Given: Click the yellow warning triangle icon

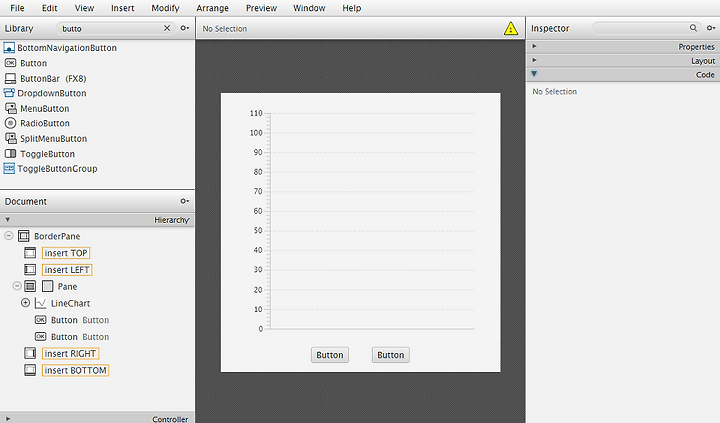Looking at the screenshot, I should 511,28.
